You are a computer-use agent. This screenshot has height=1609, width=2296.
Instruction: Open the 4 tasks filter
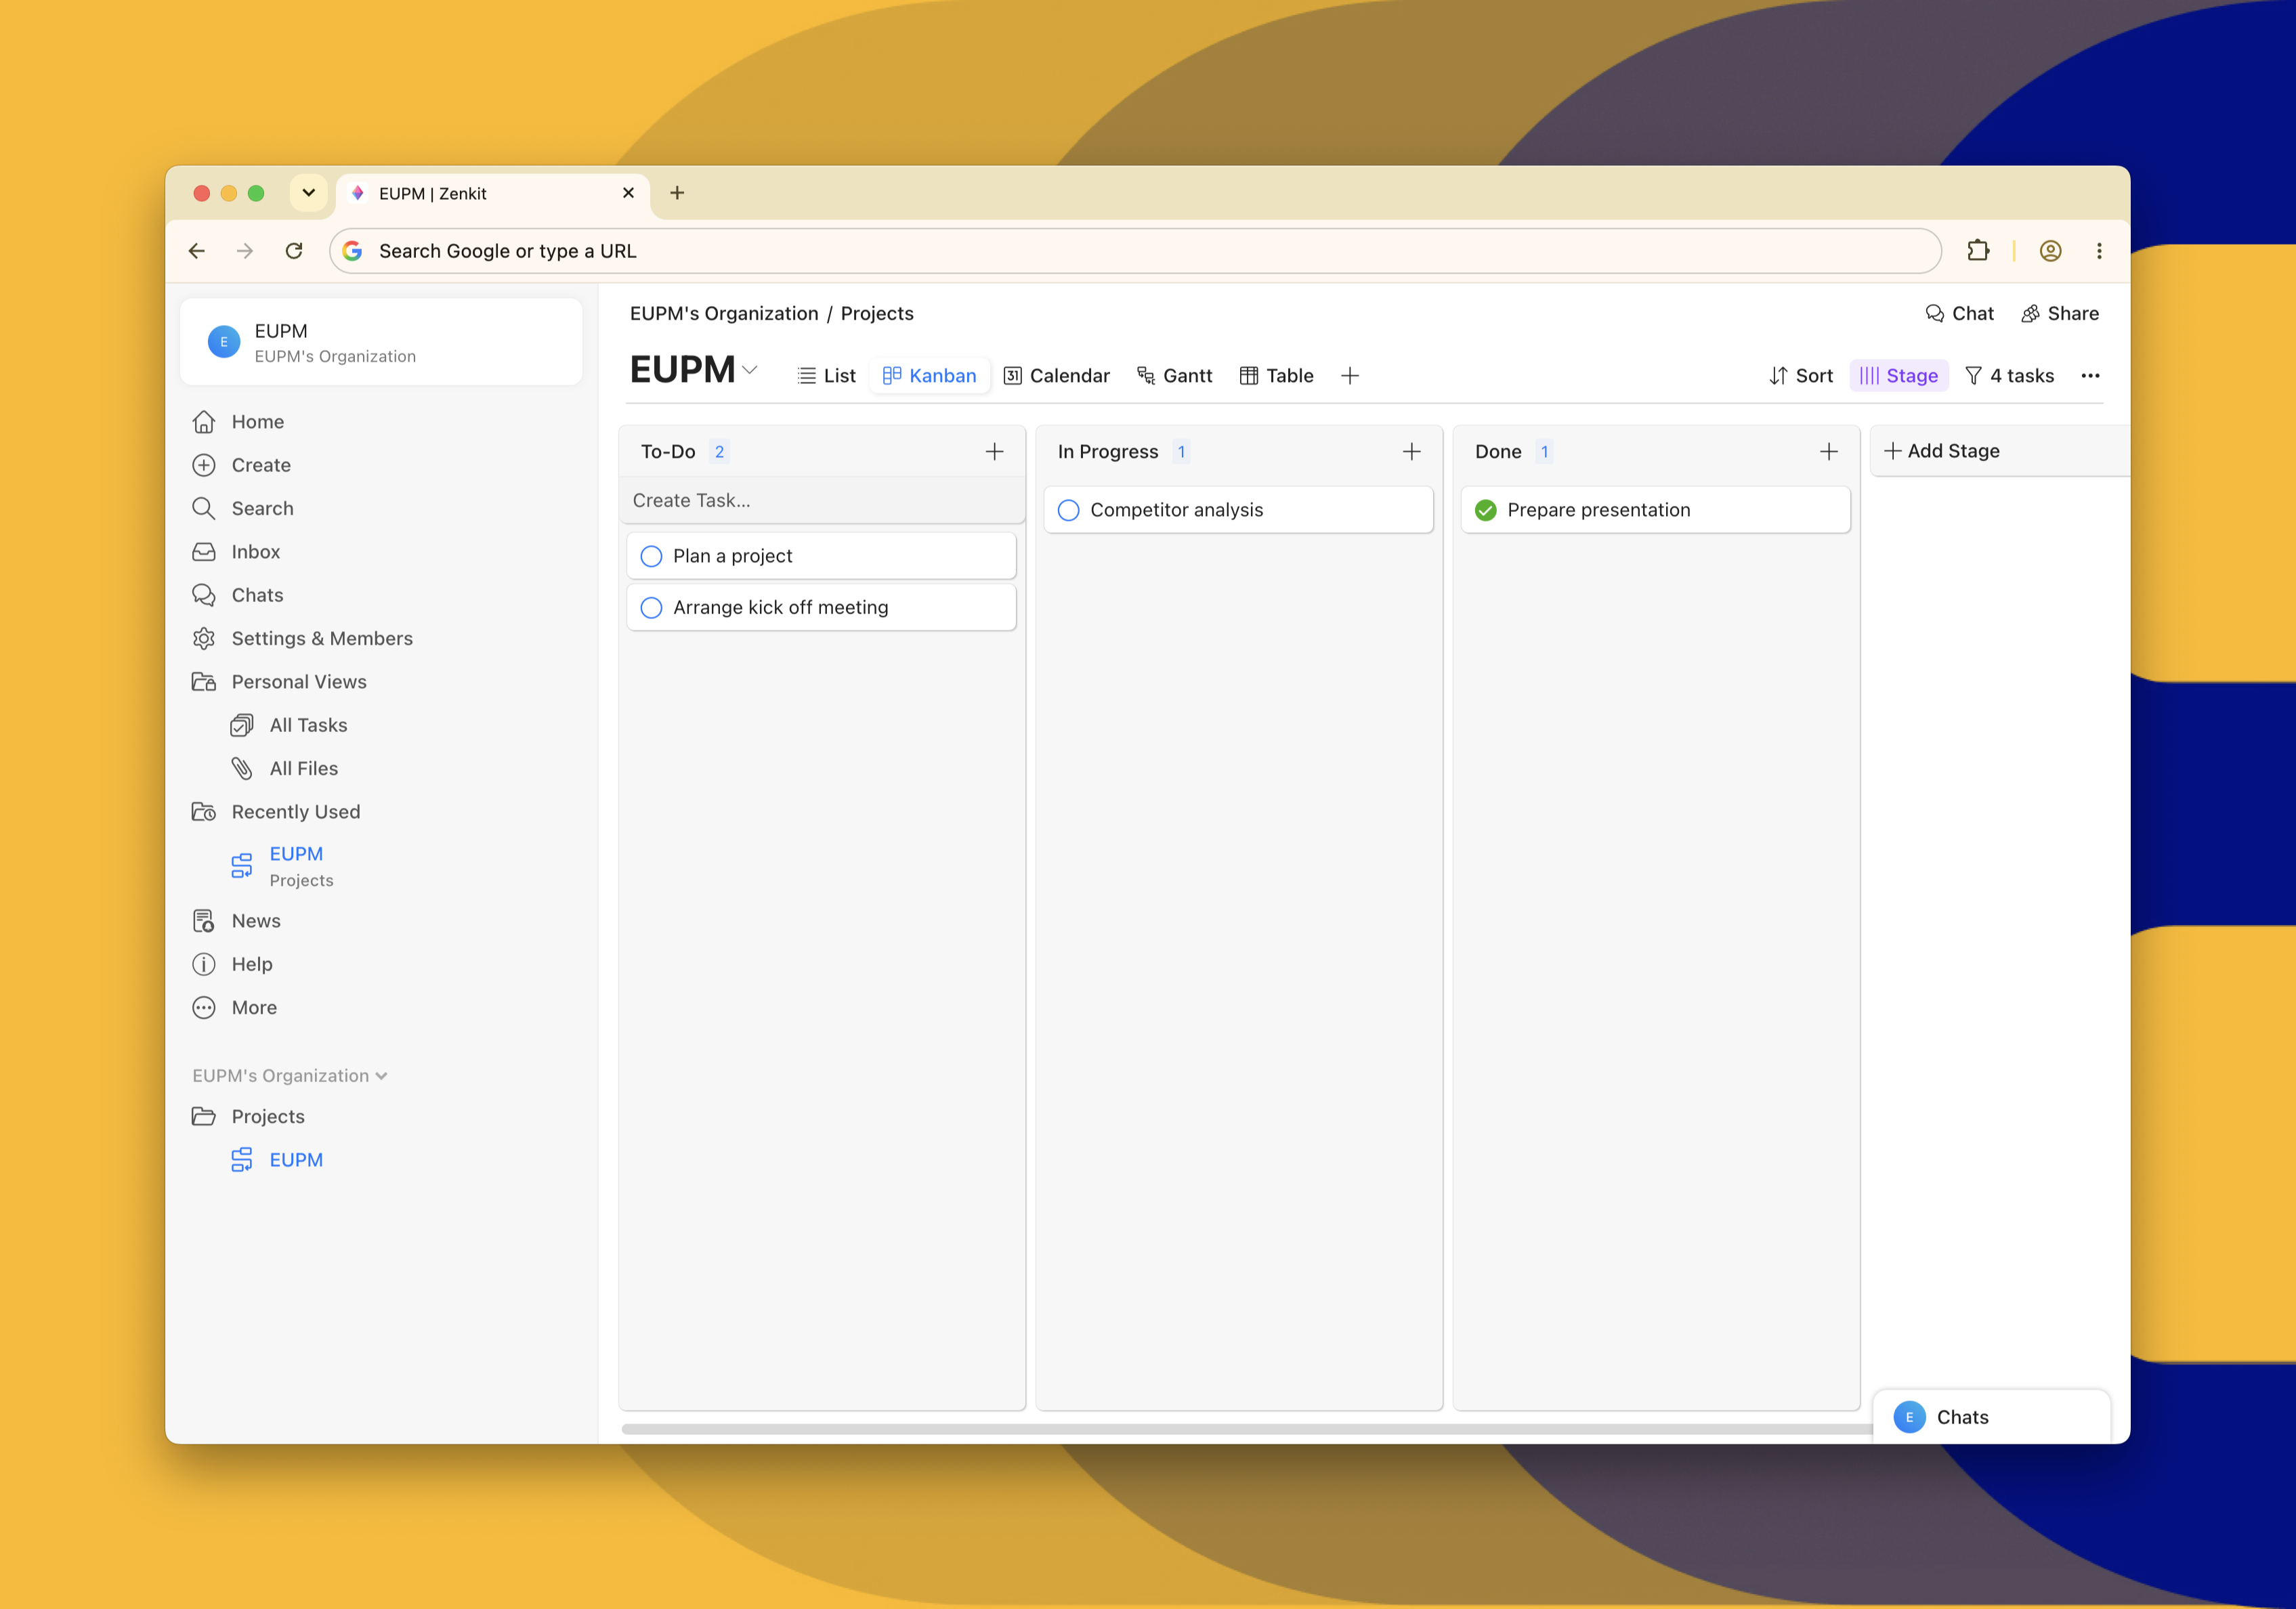tap(2009, 376)
